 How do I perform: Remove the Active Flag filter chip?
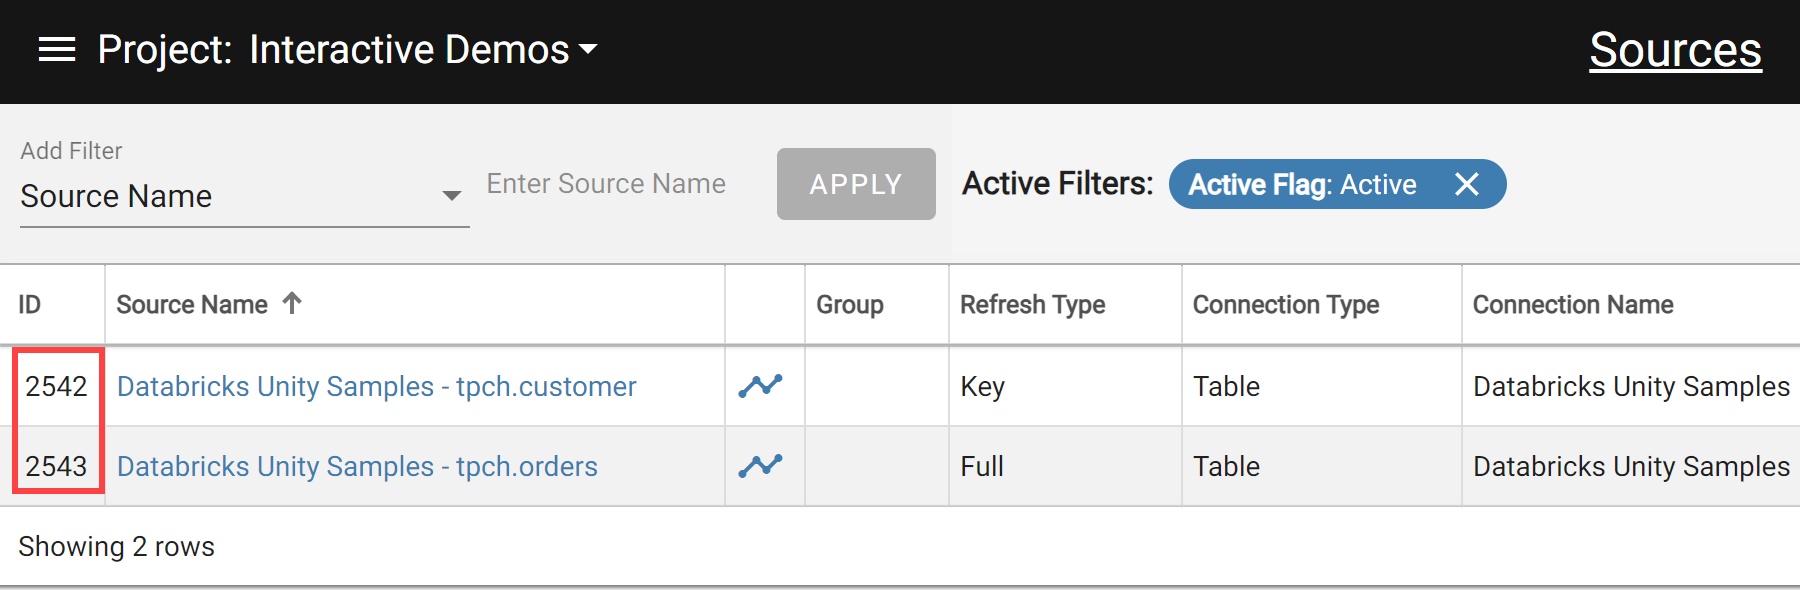1466,184
